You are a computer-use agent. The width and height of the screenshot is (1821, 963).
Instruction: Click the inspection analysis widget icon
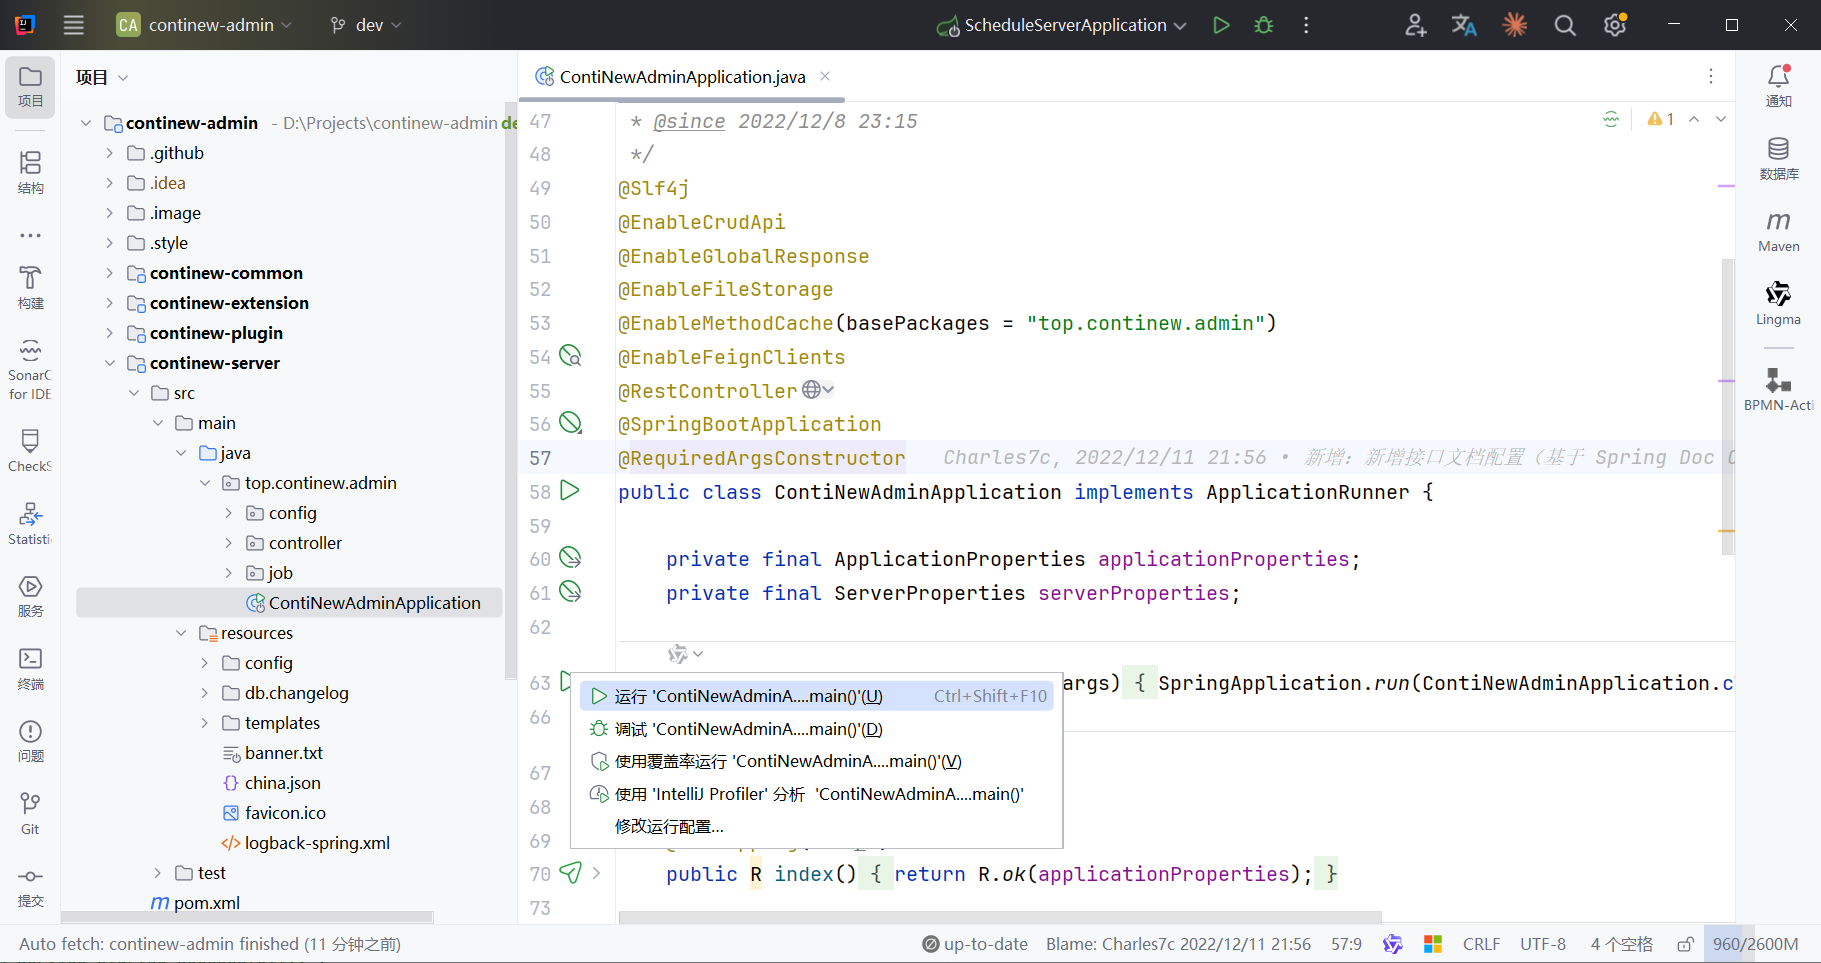tap(1611, 119)
